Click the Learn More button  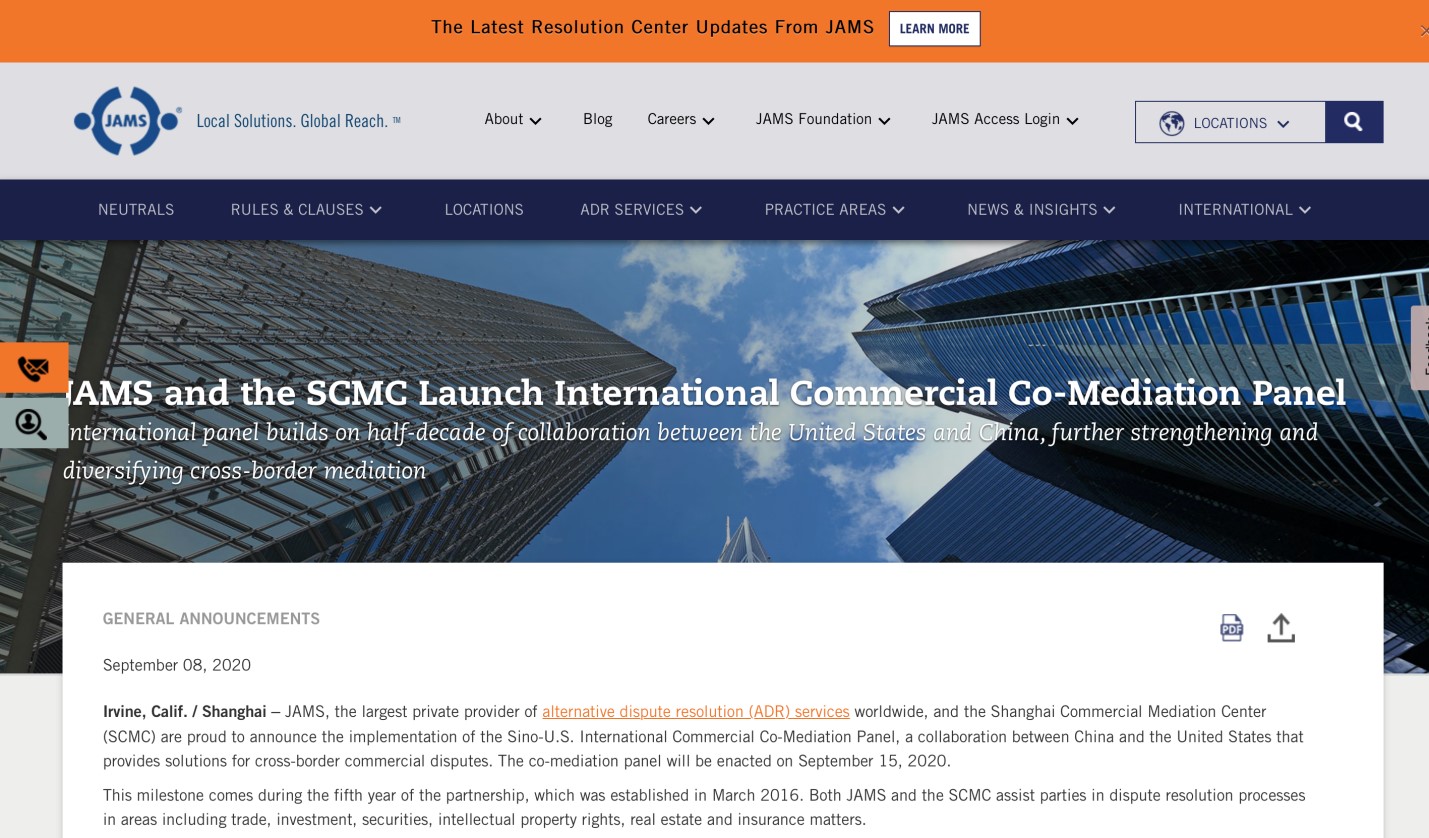tap(935, 29)
